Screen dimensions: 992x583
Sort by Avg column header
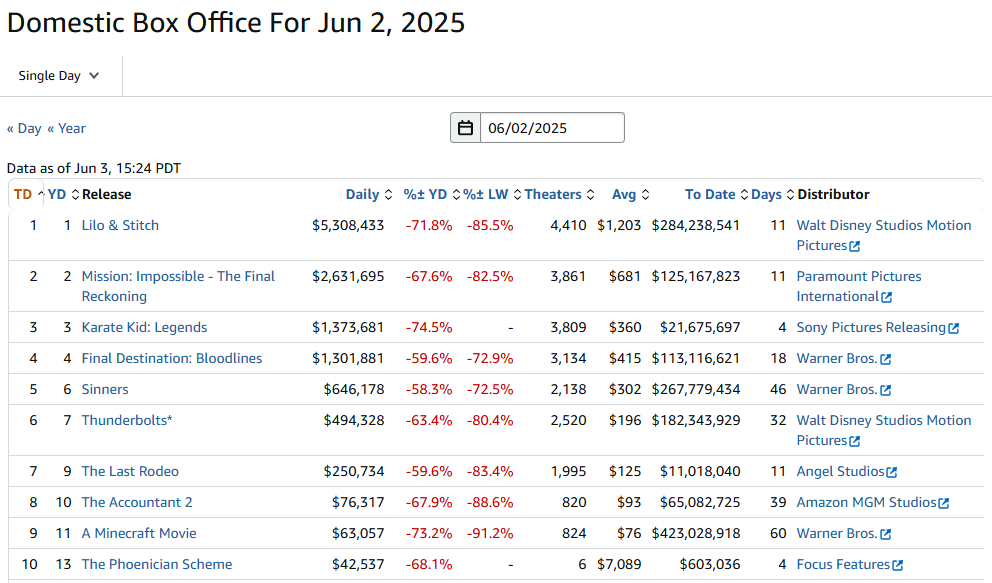(630, 194)
